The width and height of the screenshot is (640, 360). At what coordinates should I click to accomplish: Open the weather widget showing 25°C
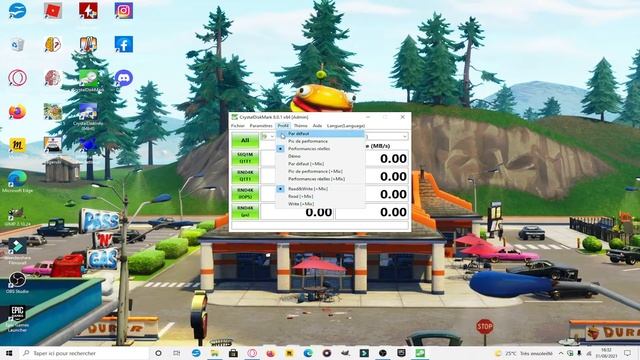coord(524,353)
